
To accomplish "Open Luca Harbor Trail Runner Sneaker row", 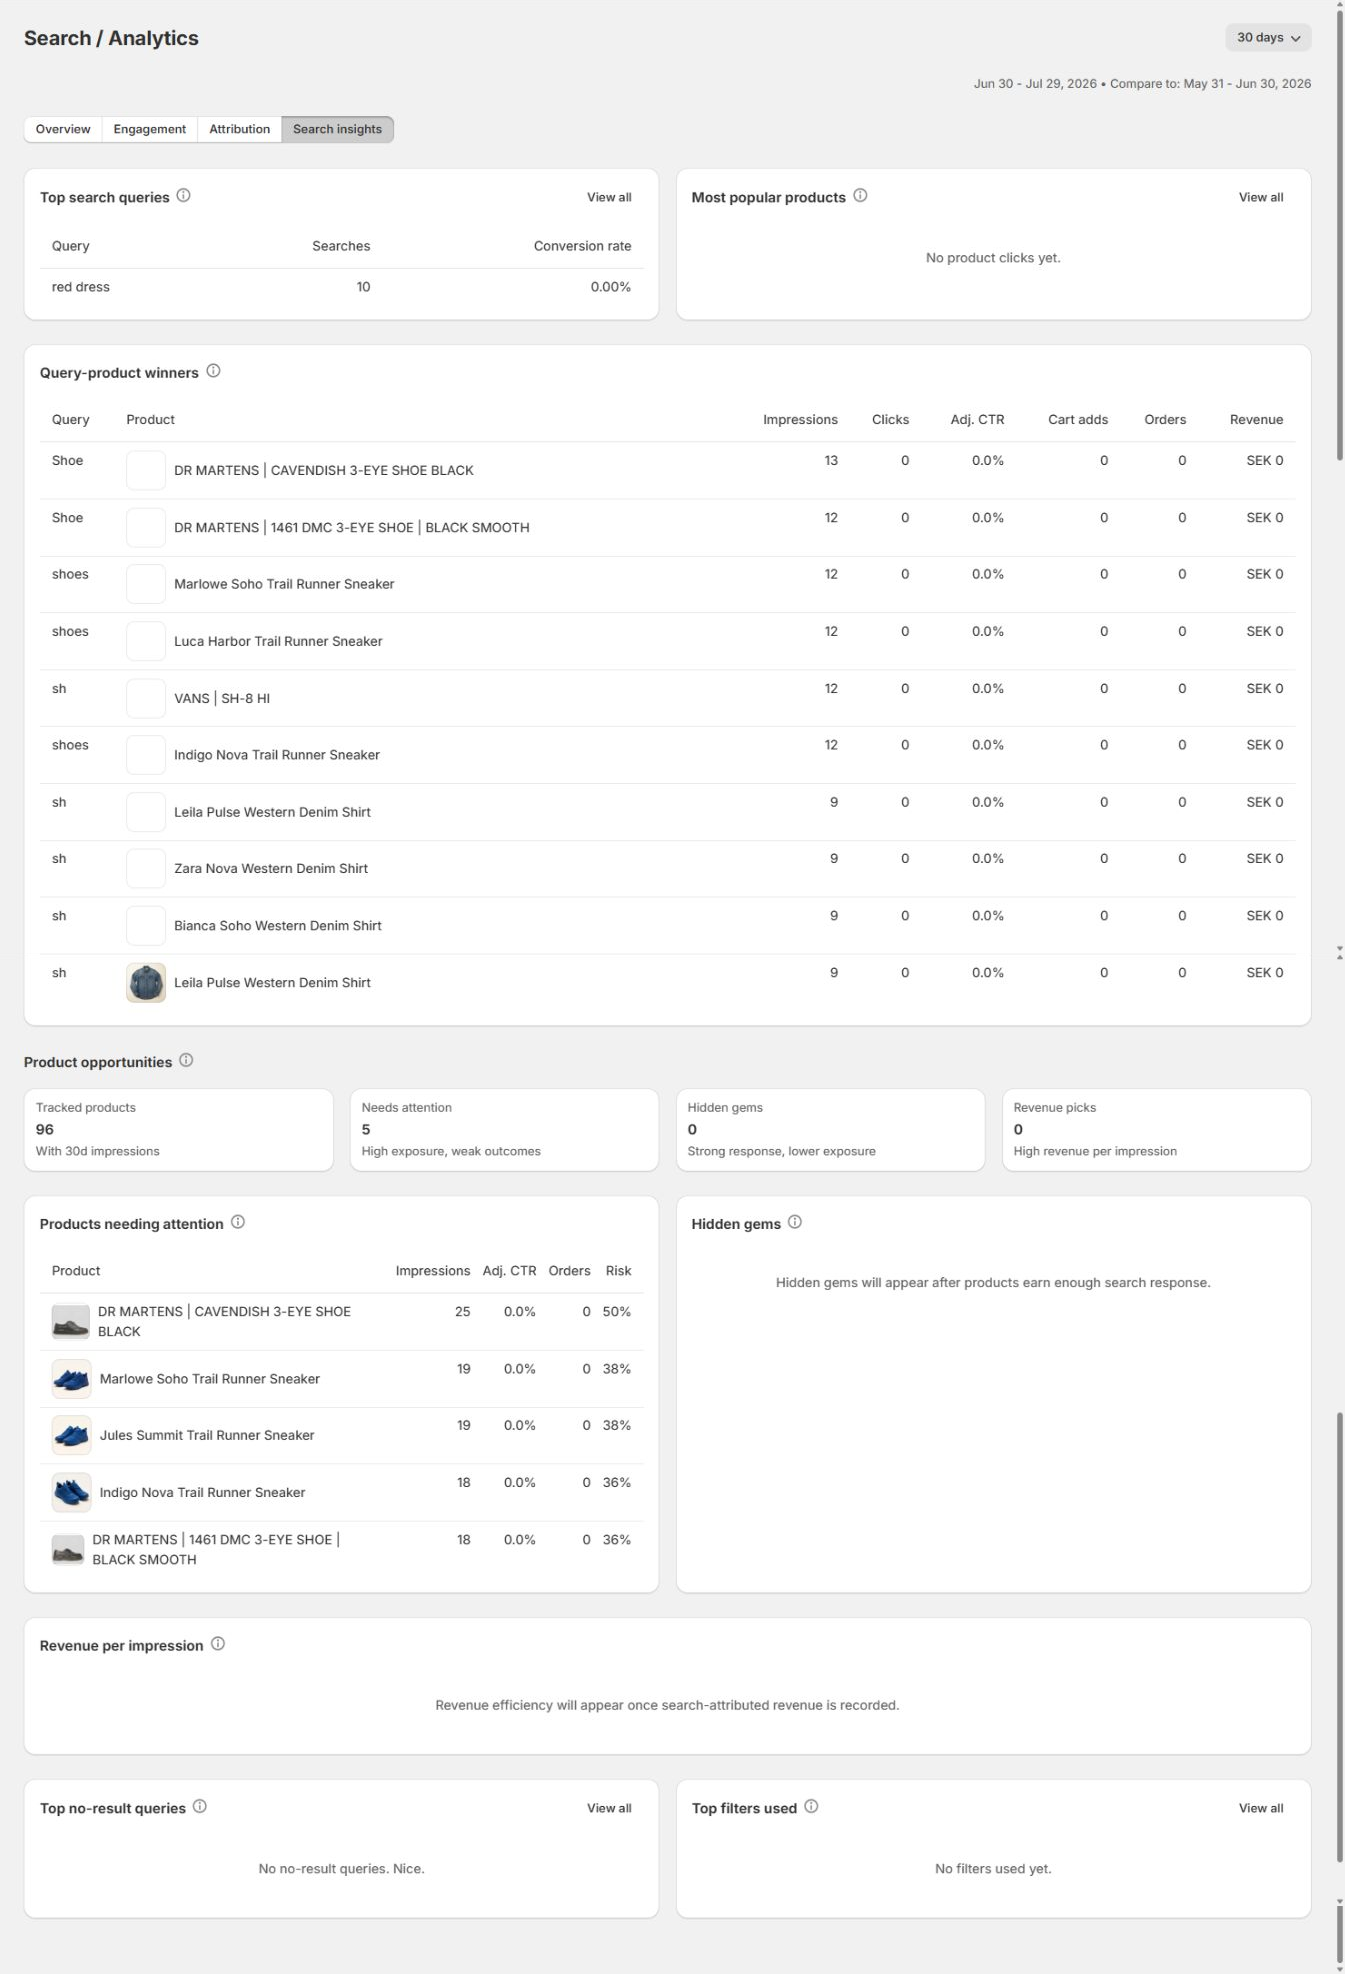I will pyautogui.click(x=667, y=641).
